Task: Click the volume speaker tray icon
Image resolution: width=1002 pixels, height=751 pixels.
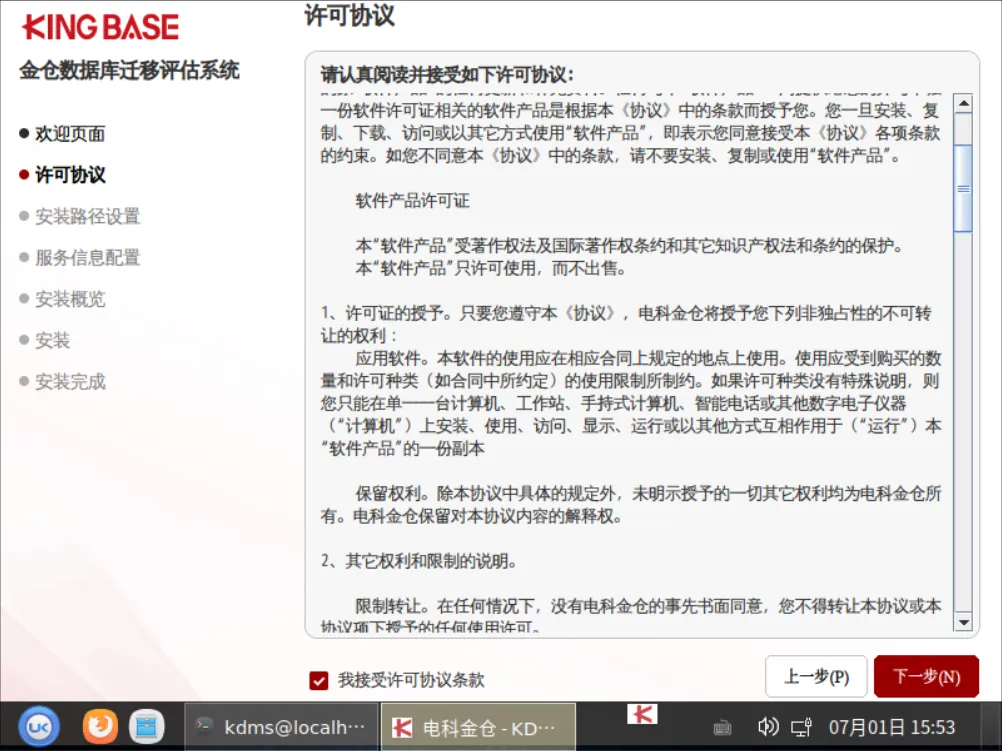Action: pos(767,727)
